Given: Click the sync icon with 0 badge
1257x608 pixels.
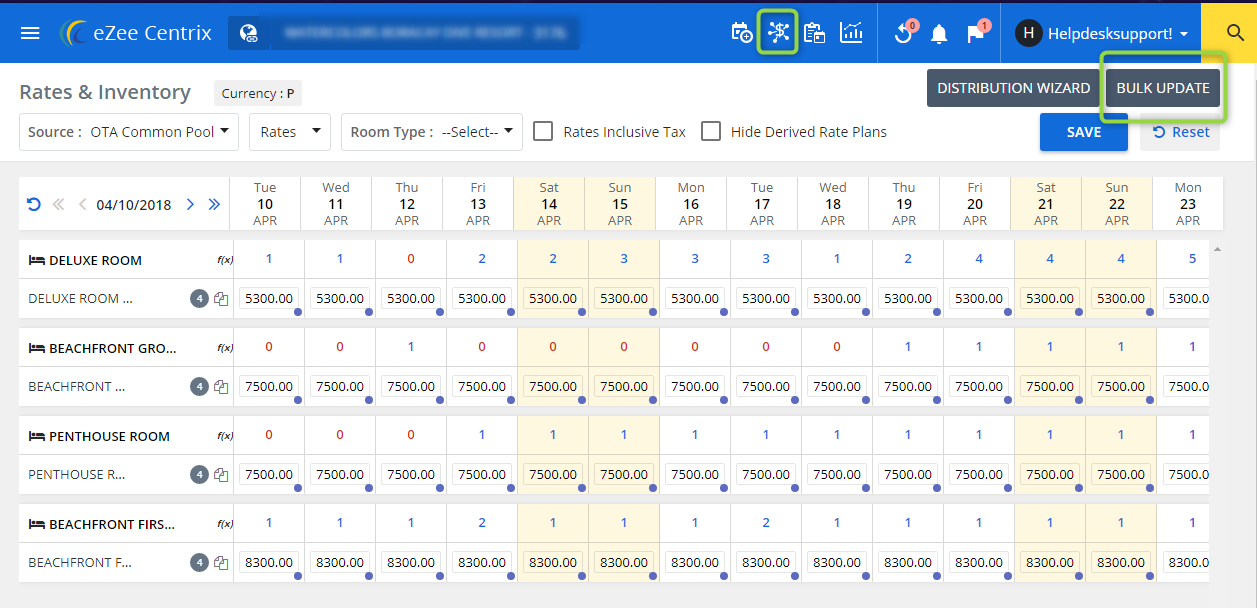Looking at the screenshot, I should 904,33.
